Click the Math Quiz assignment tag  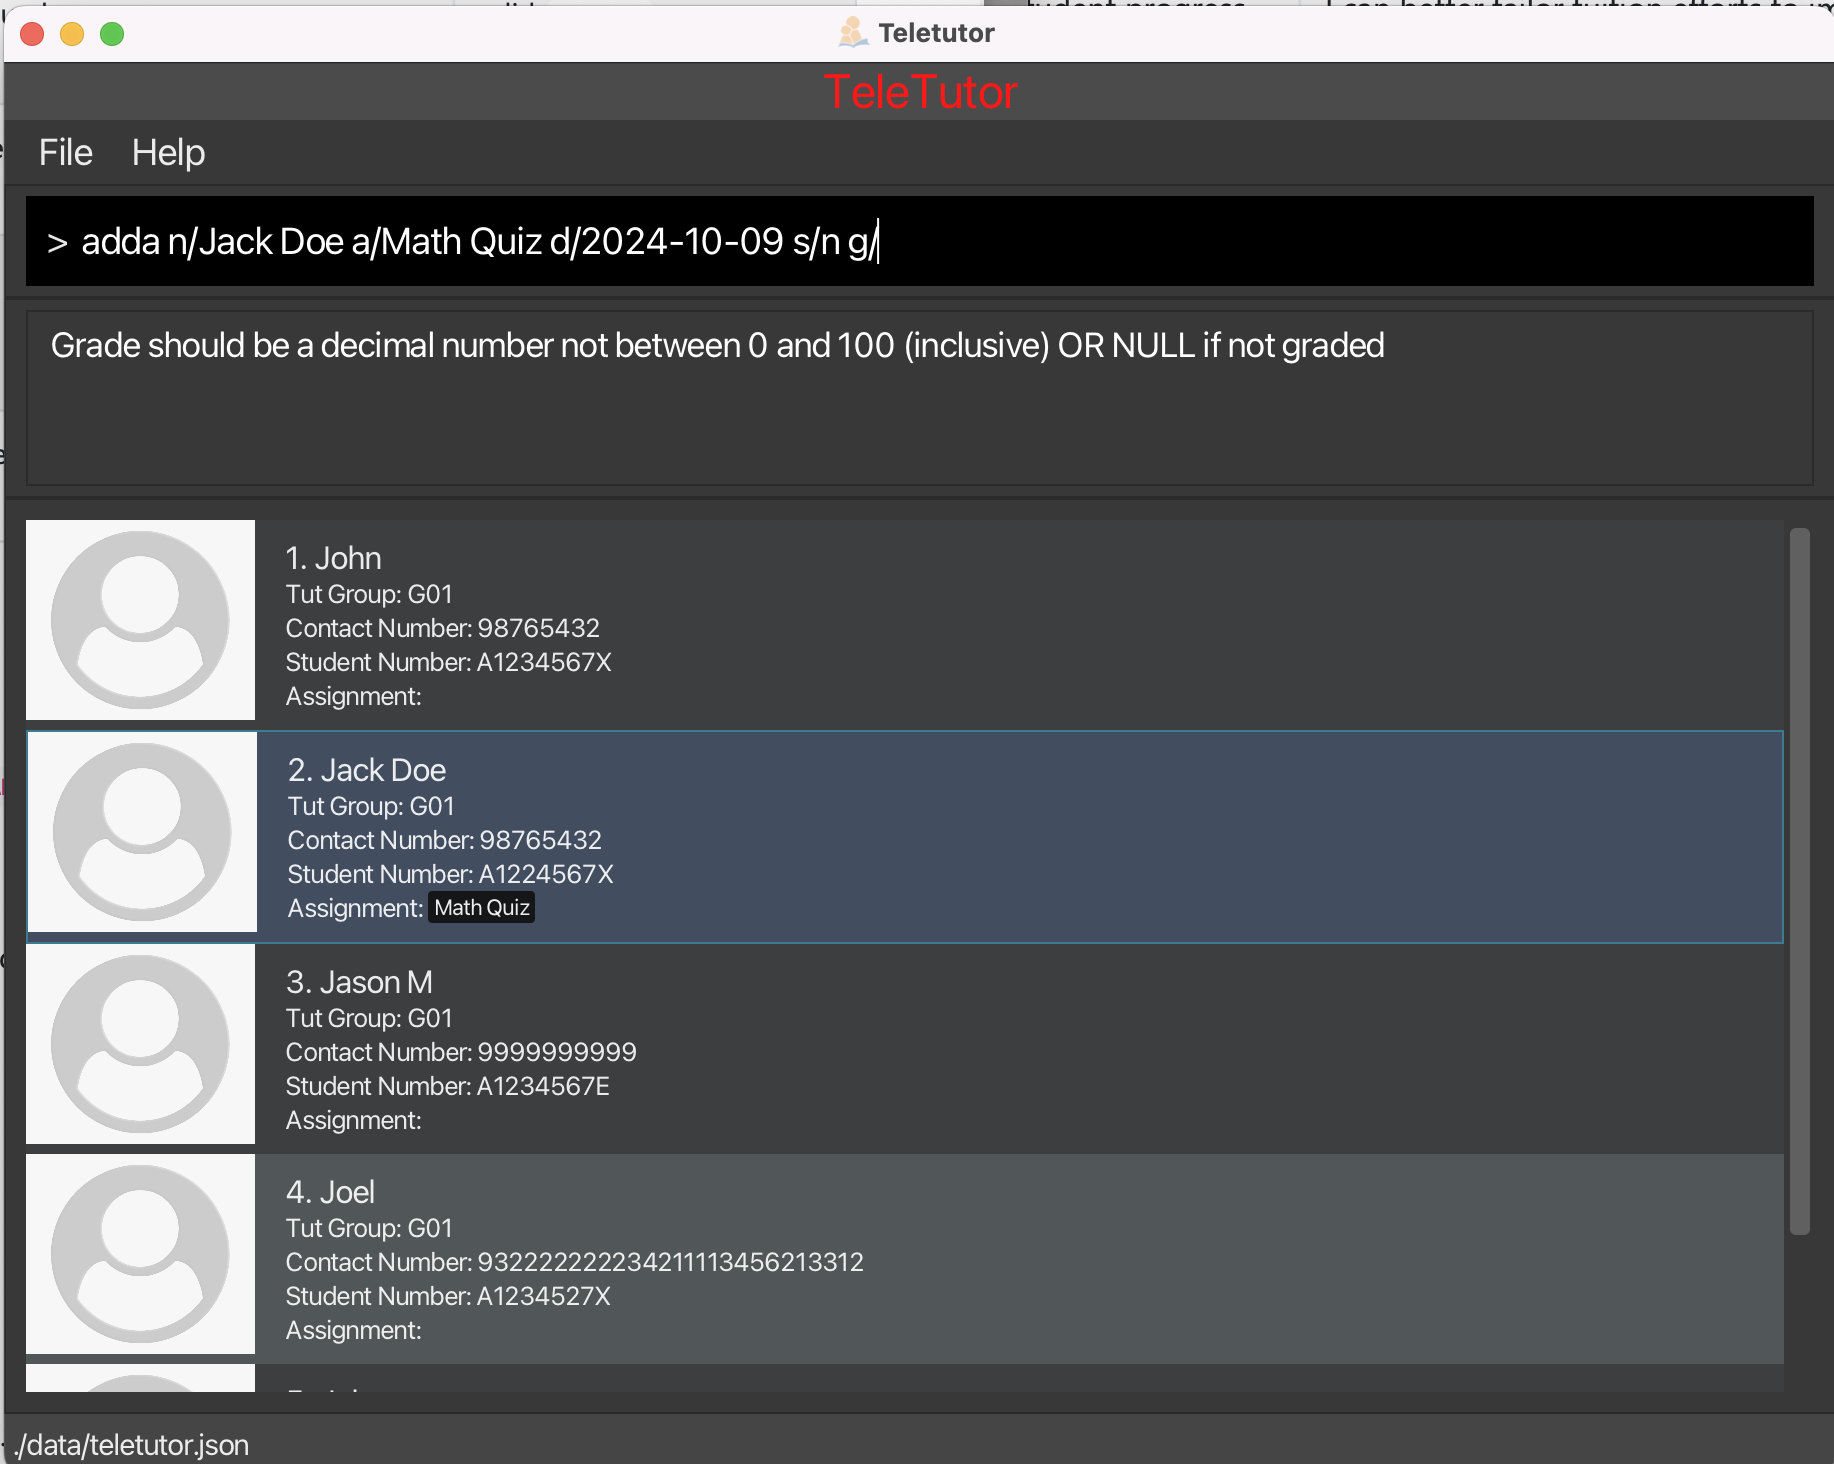[x=482, y=908]
